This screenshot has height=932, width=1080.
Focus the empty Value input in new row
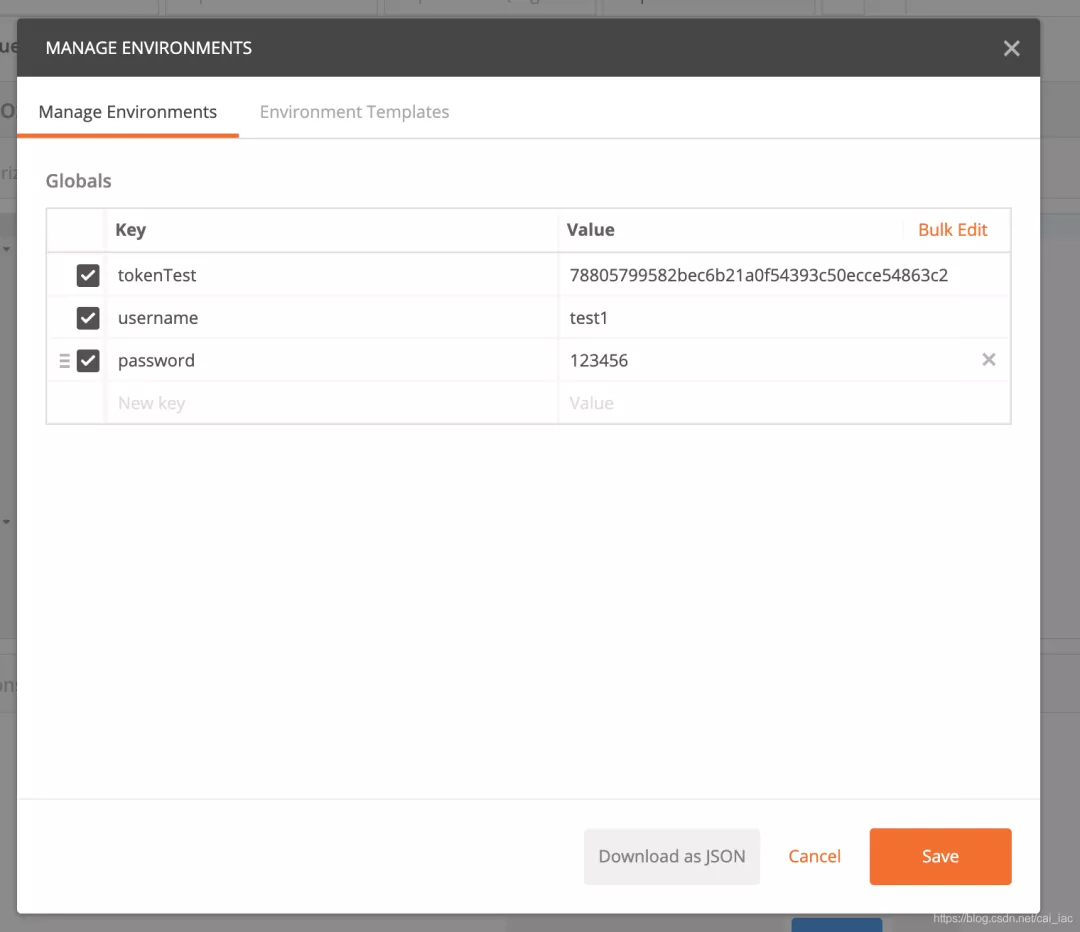click(x=784, y=403)
